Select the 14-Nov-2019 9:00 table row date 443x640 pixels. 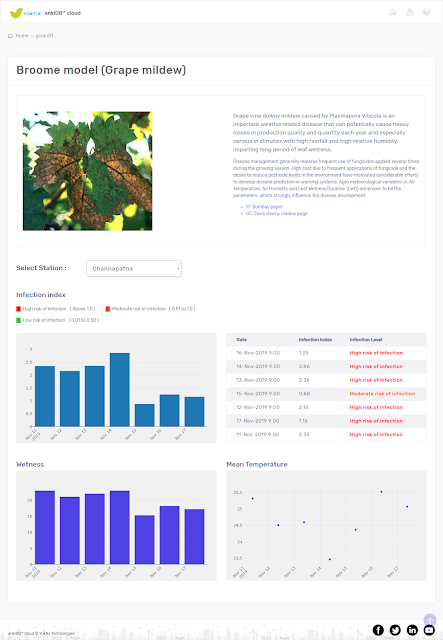(x=258, y=367)
